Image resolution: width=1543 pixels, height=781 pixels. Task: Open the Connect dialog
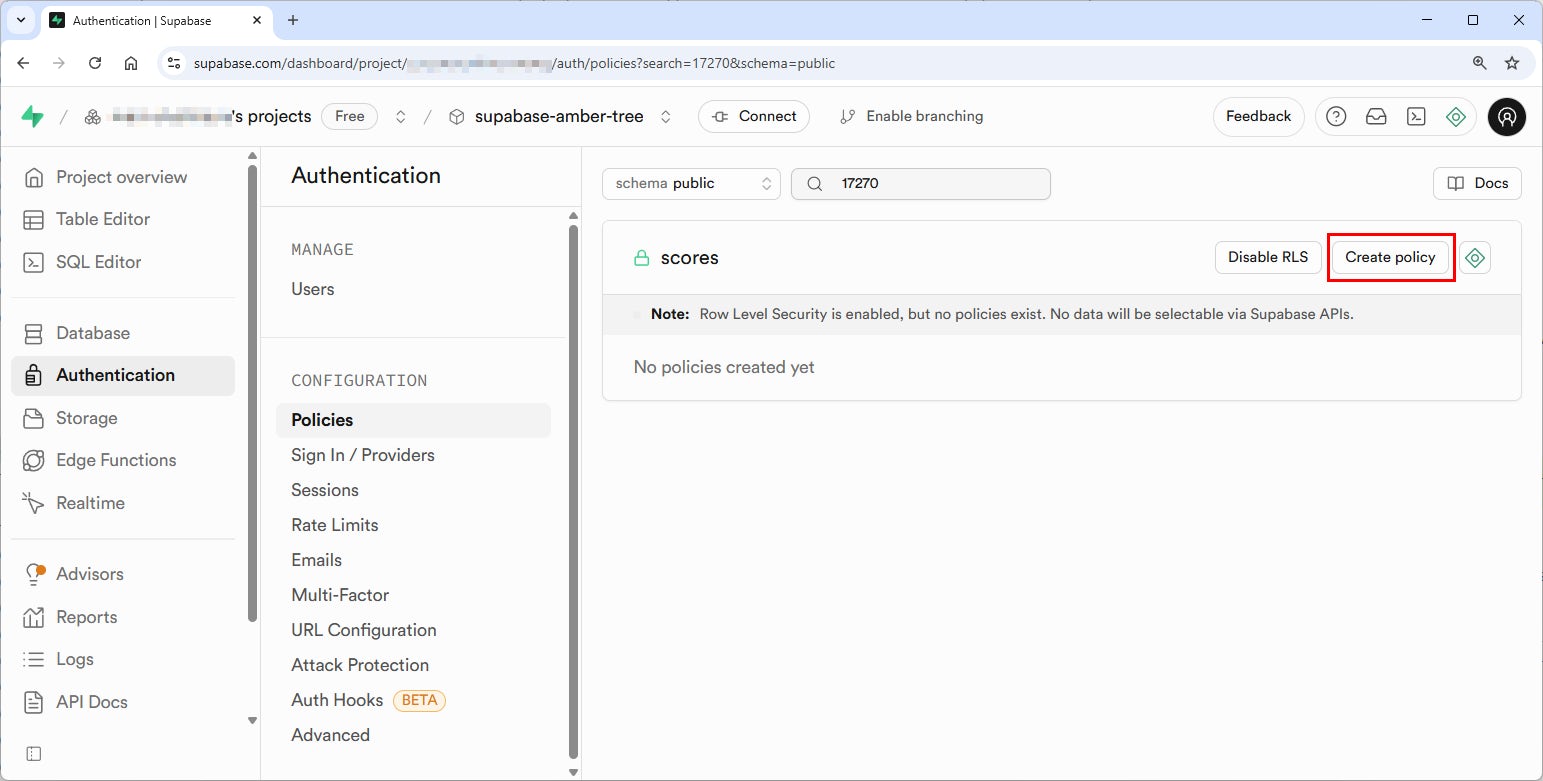[754, 116]
